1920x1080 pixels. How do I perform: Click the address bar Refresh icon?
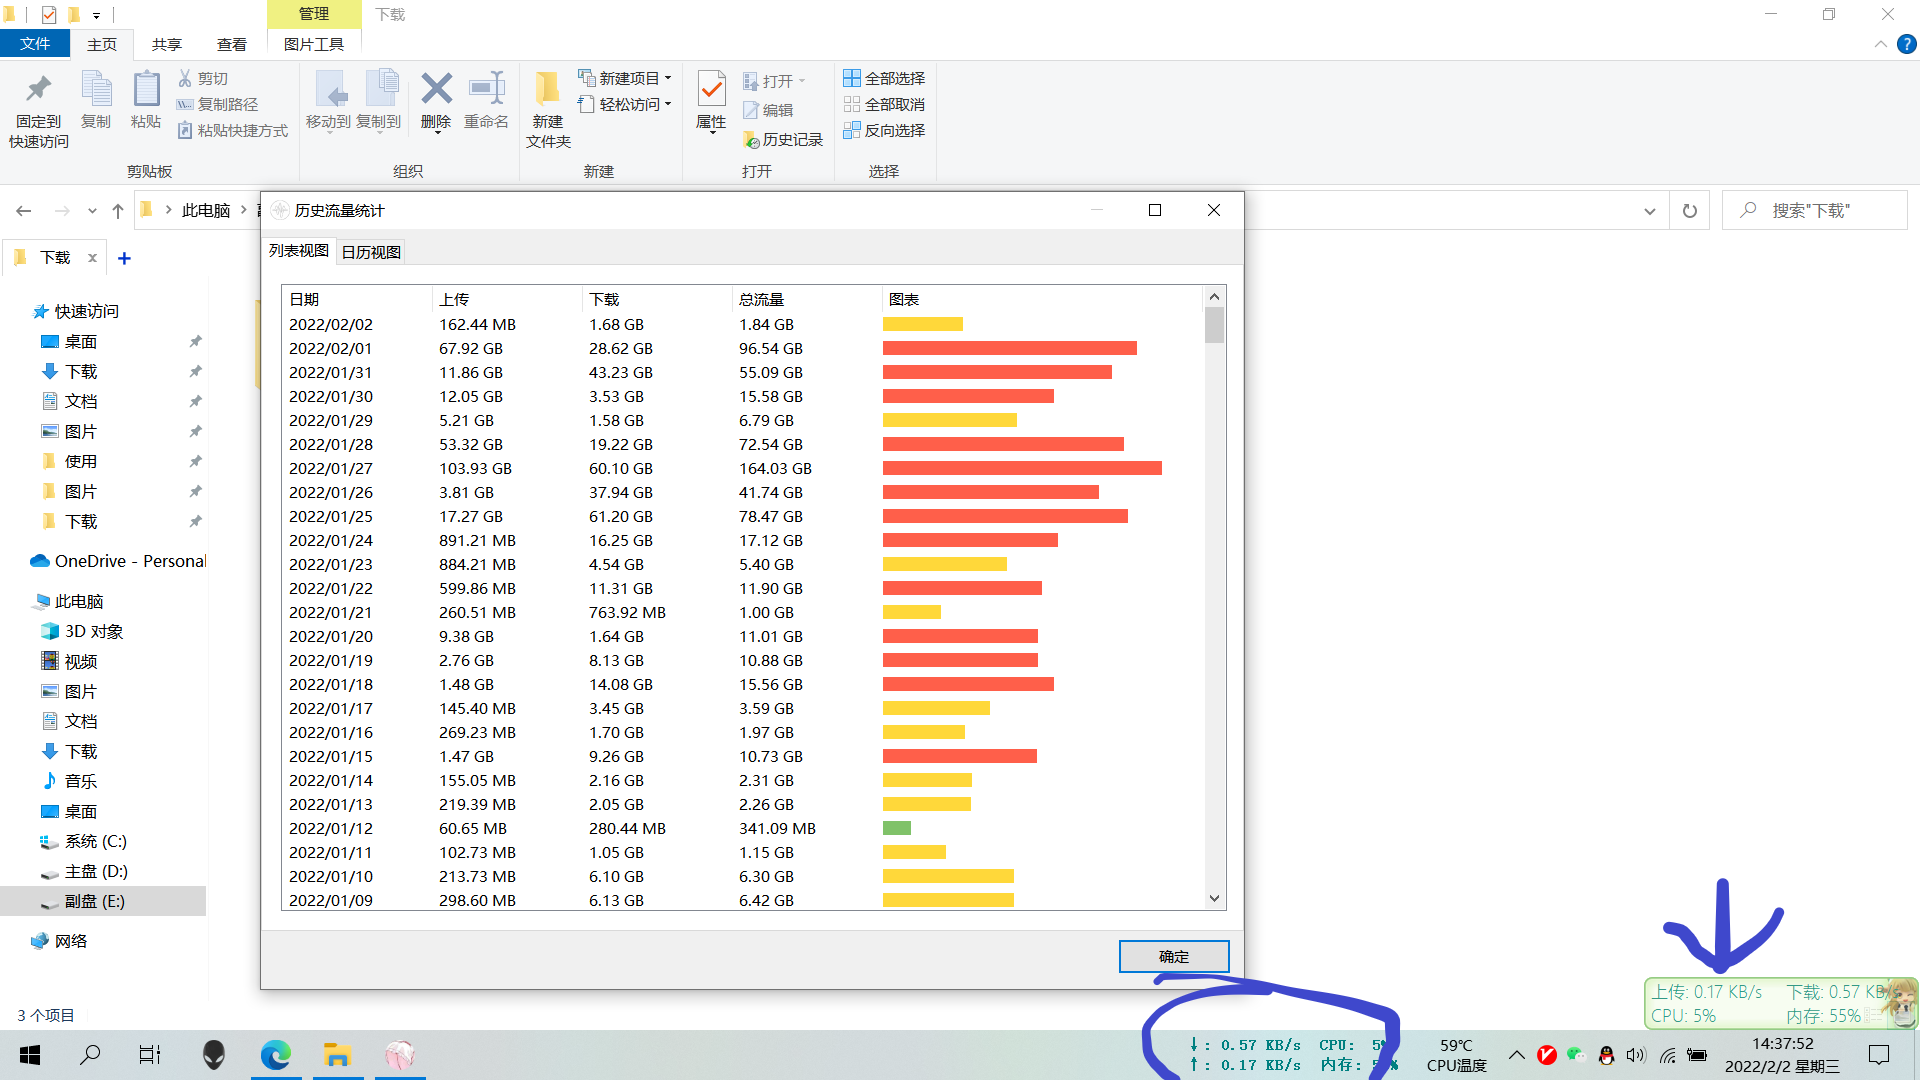point(1690,211)
